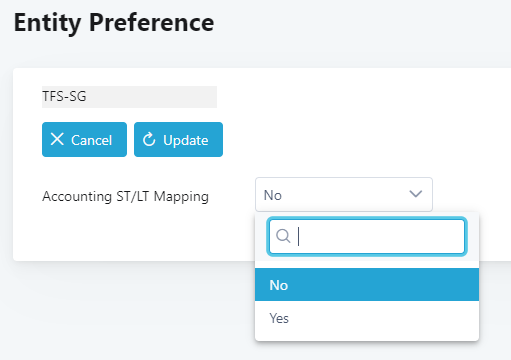This screenshot has height=360, width=511.
Task: Update the entity preference
Action: [178, 139]
